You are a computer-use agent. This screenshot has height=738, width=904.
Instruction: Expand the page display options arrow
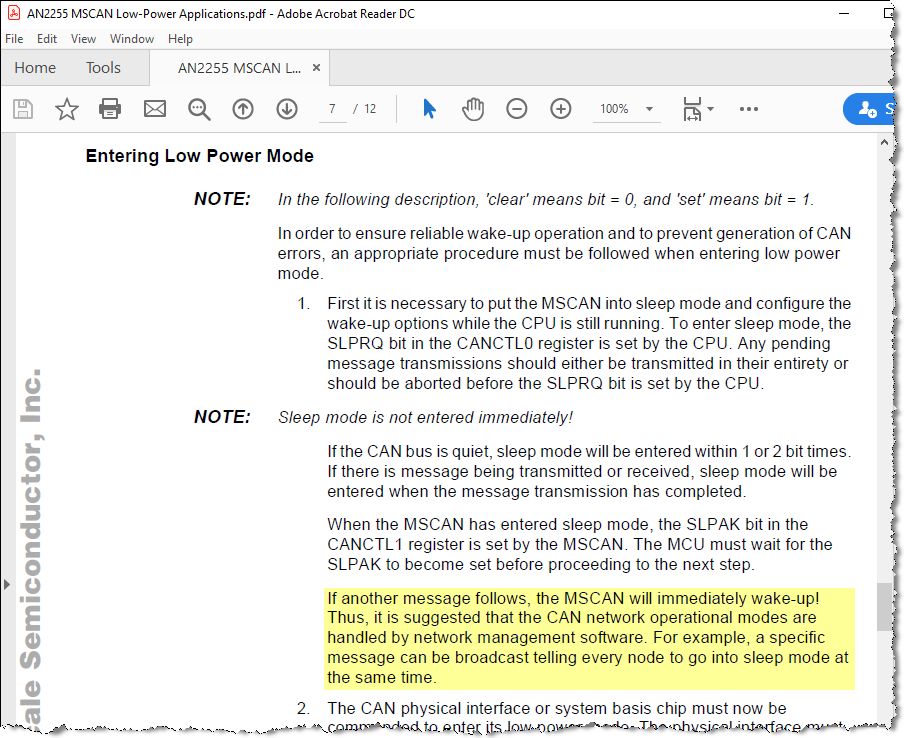point(710,109)
